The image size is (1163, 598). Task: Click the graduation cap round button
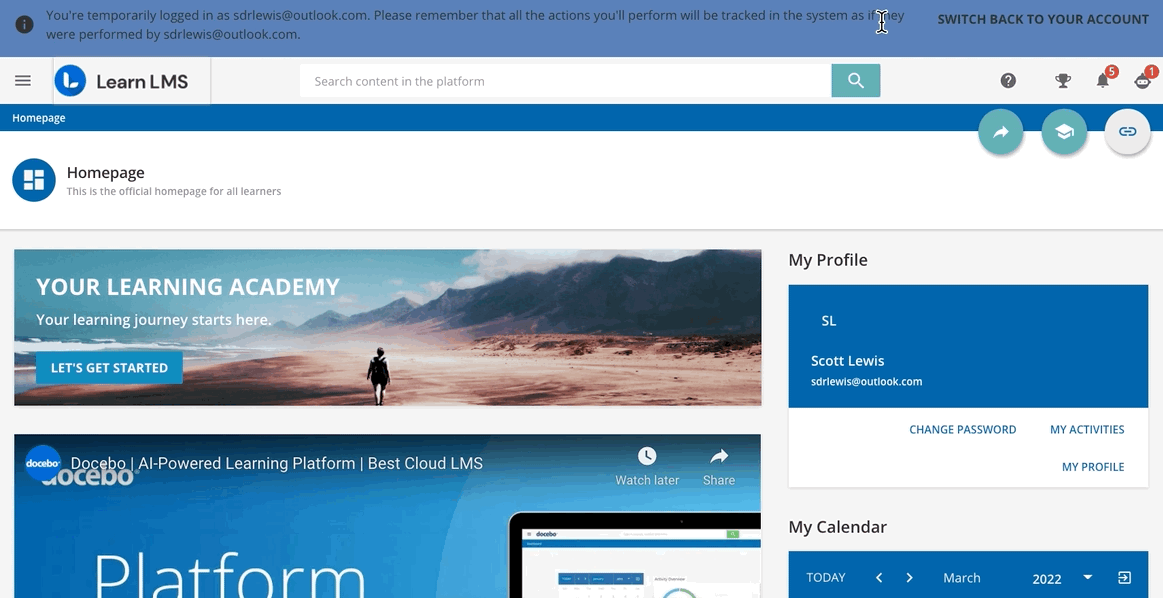[1064, 132]
